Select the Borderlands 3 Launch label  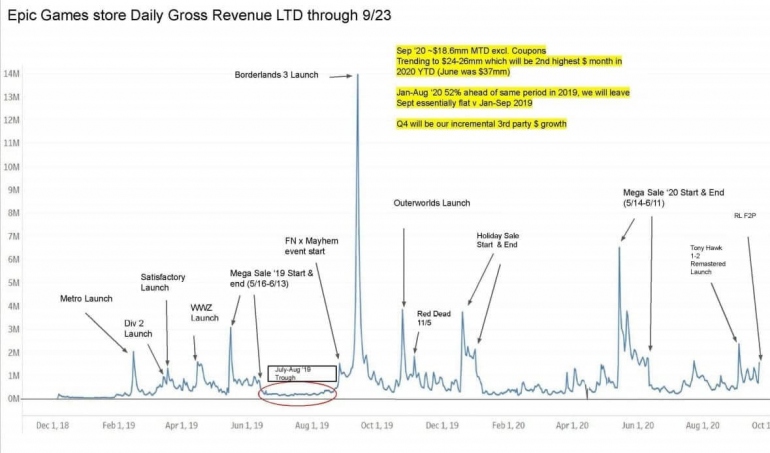276,75
